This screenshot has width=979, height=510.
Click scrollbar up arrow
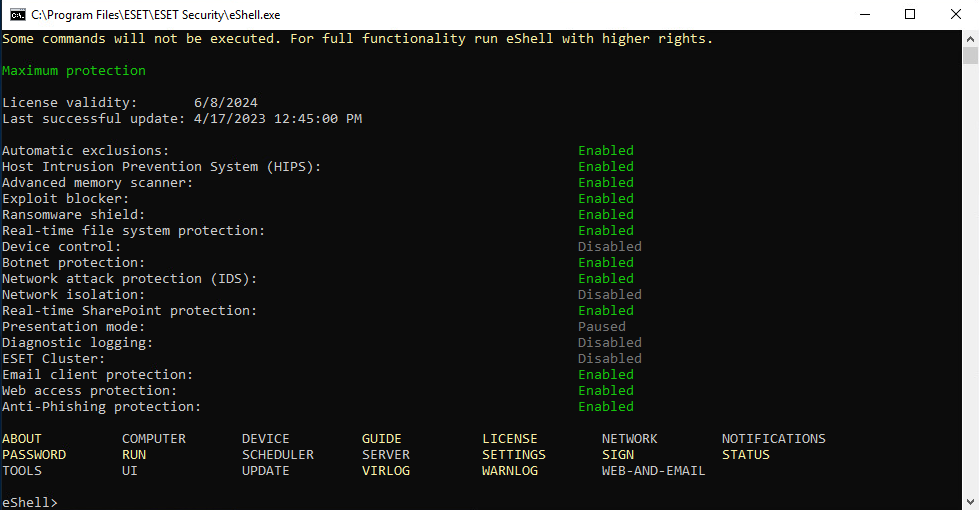tap(970, 38)
